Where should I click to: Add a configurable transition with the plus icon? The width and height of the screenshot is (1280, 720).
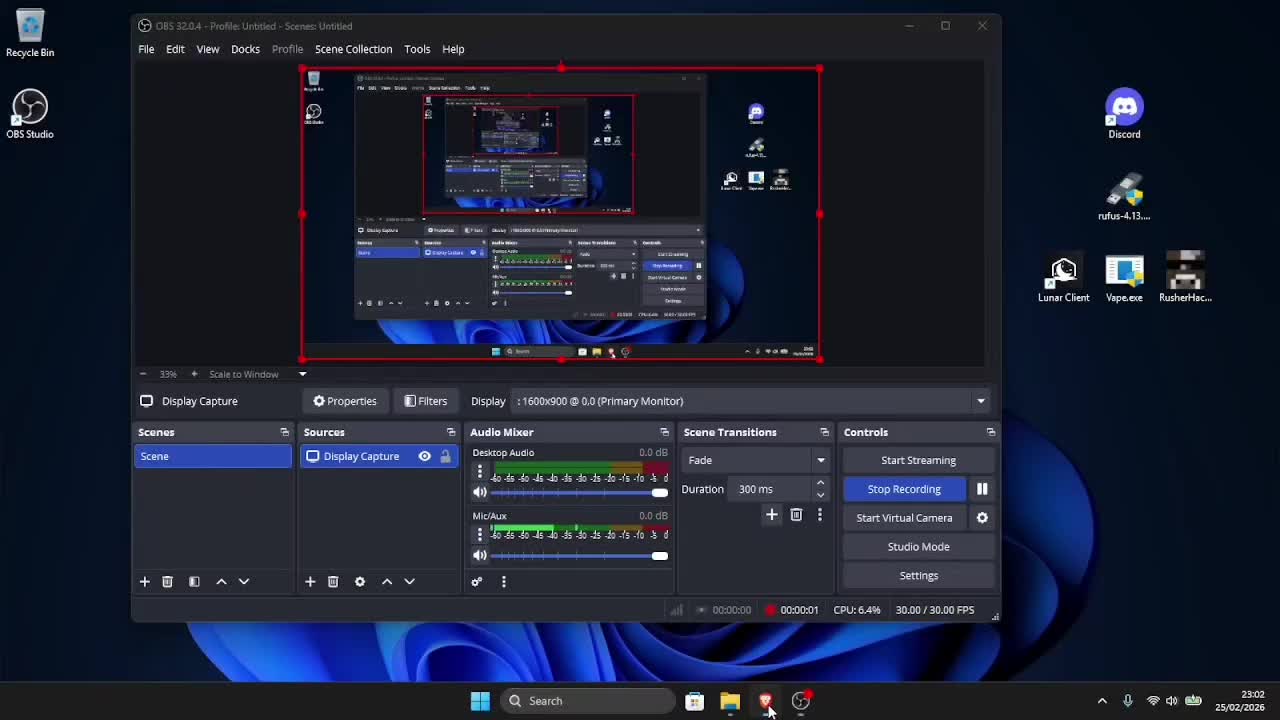771,514
